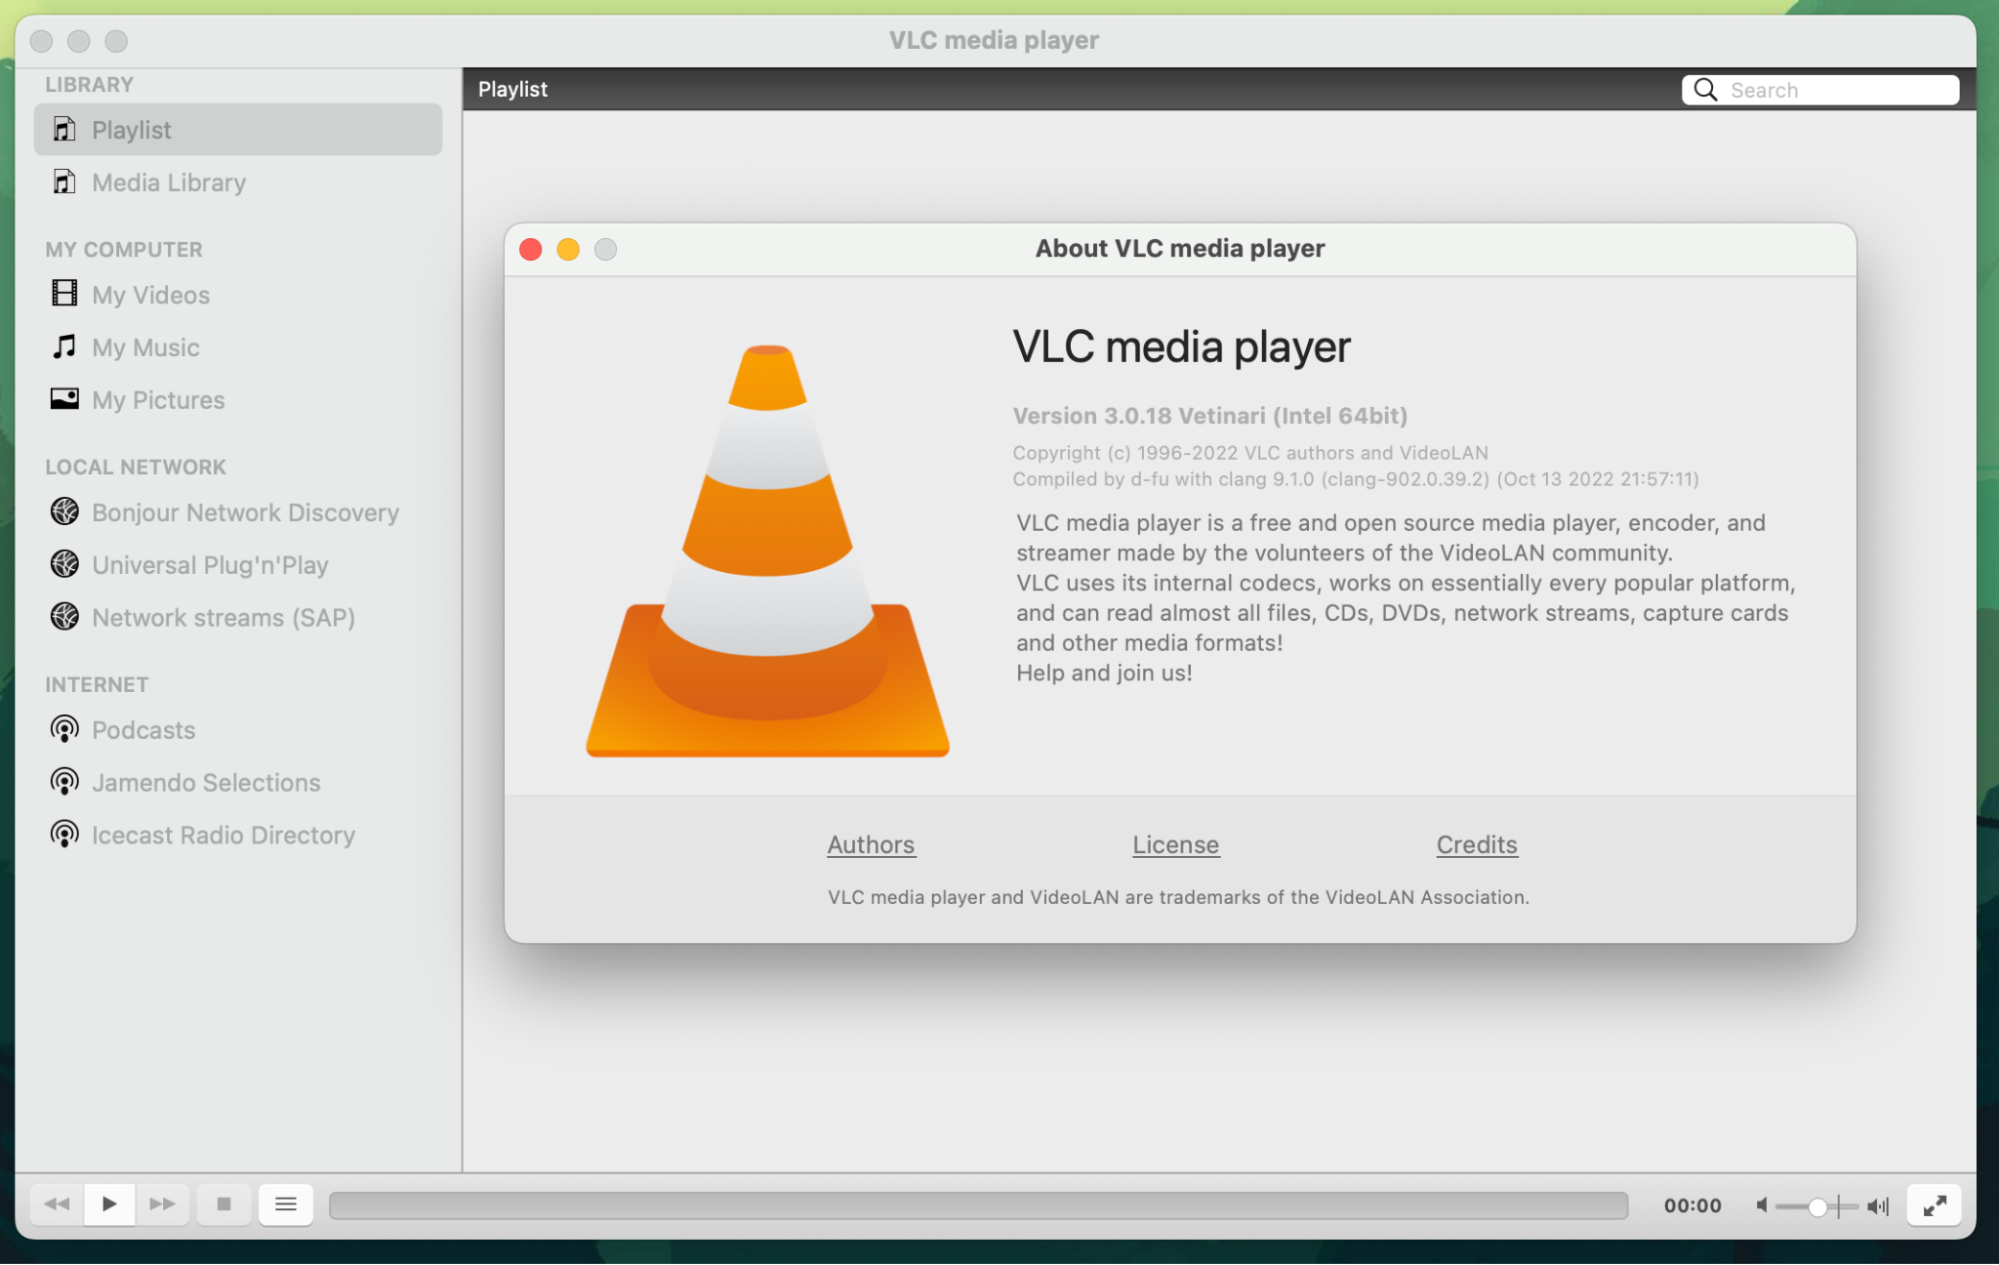
Task: Enter fullscreen using the expand icon
Action: coord(1934,1205)
